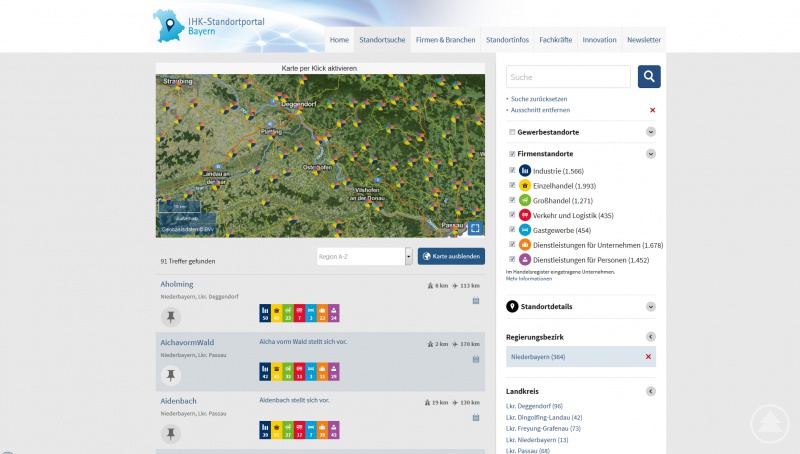The image size is (800, 454).
Task: Click the scroll-to-top tree icon
Action: point(770,423)
